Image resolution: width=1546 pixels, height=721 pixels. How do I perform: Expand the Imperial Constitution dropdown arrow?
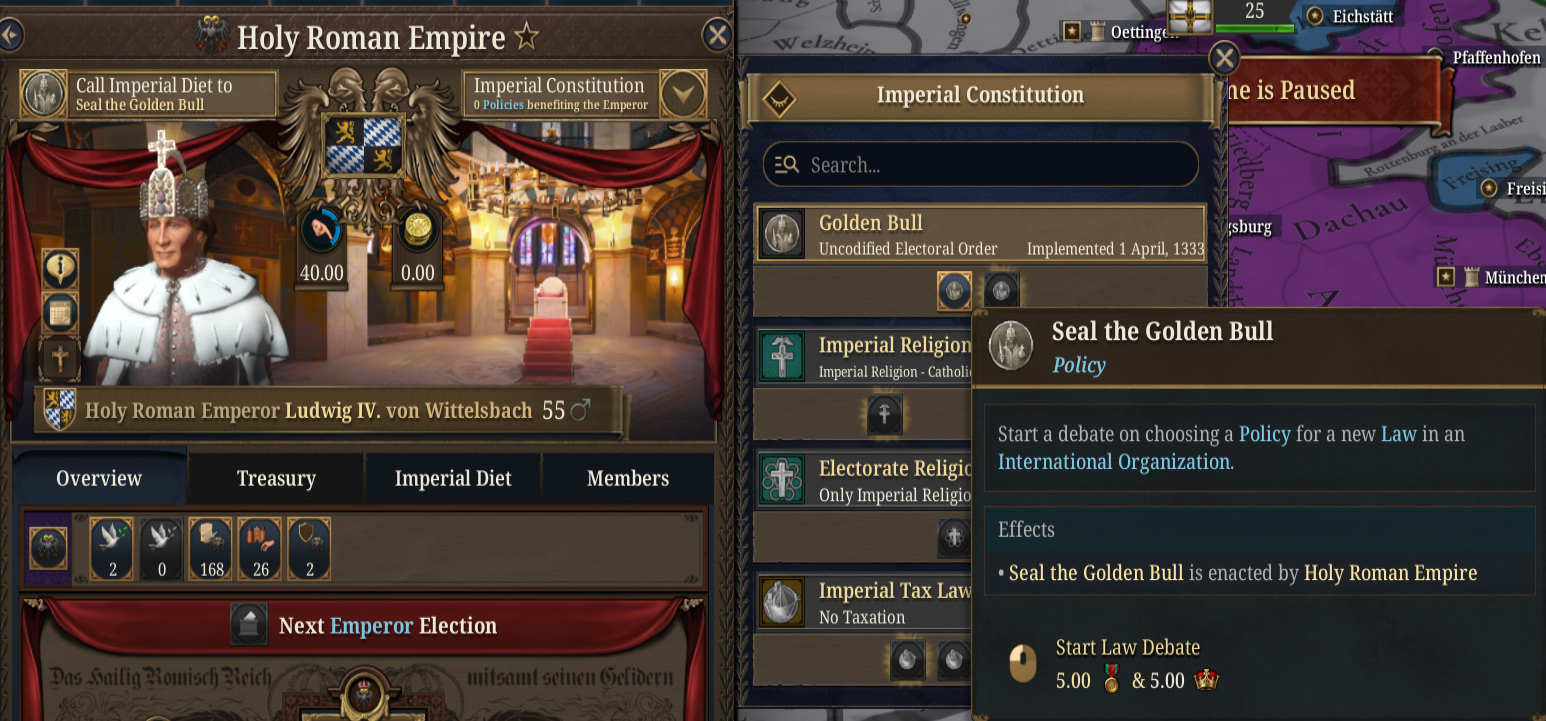pyautogui.click(x=684, y=95)
